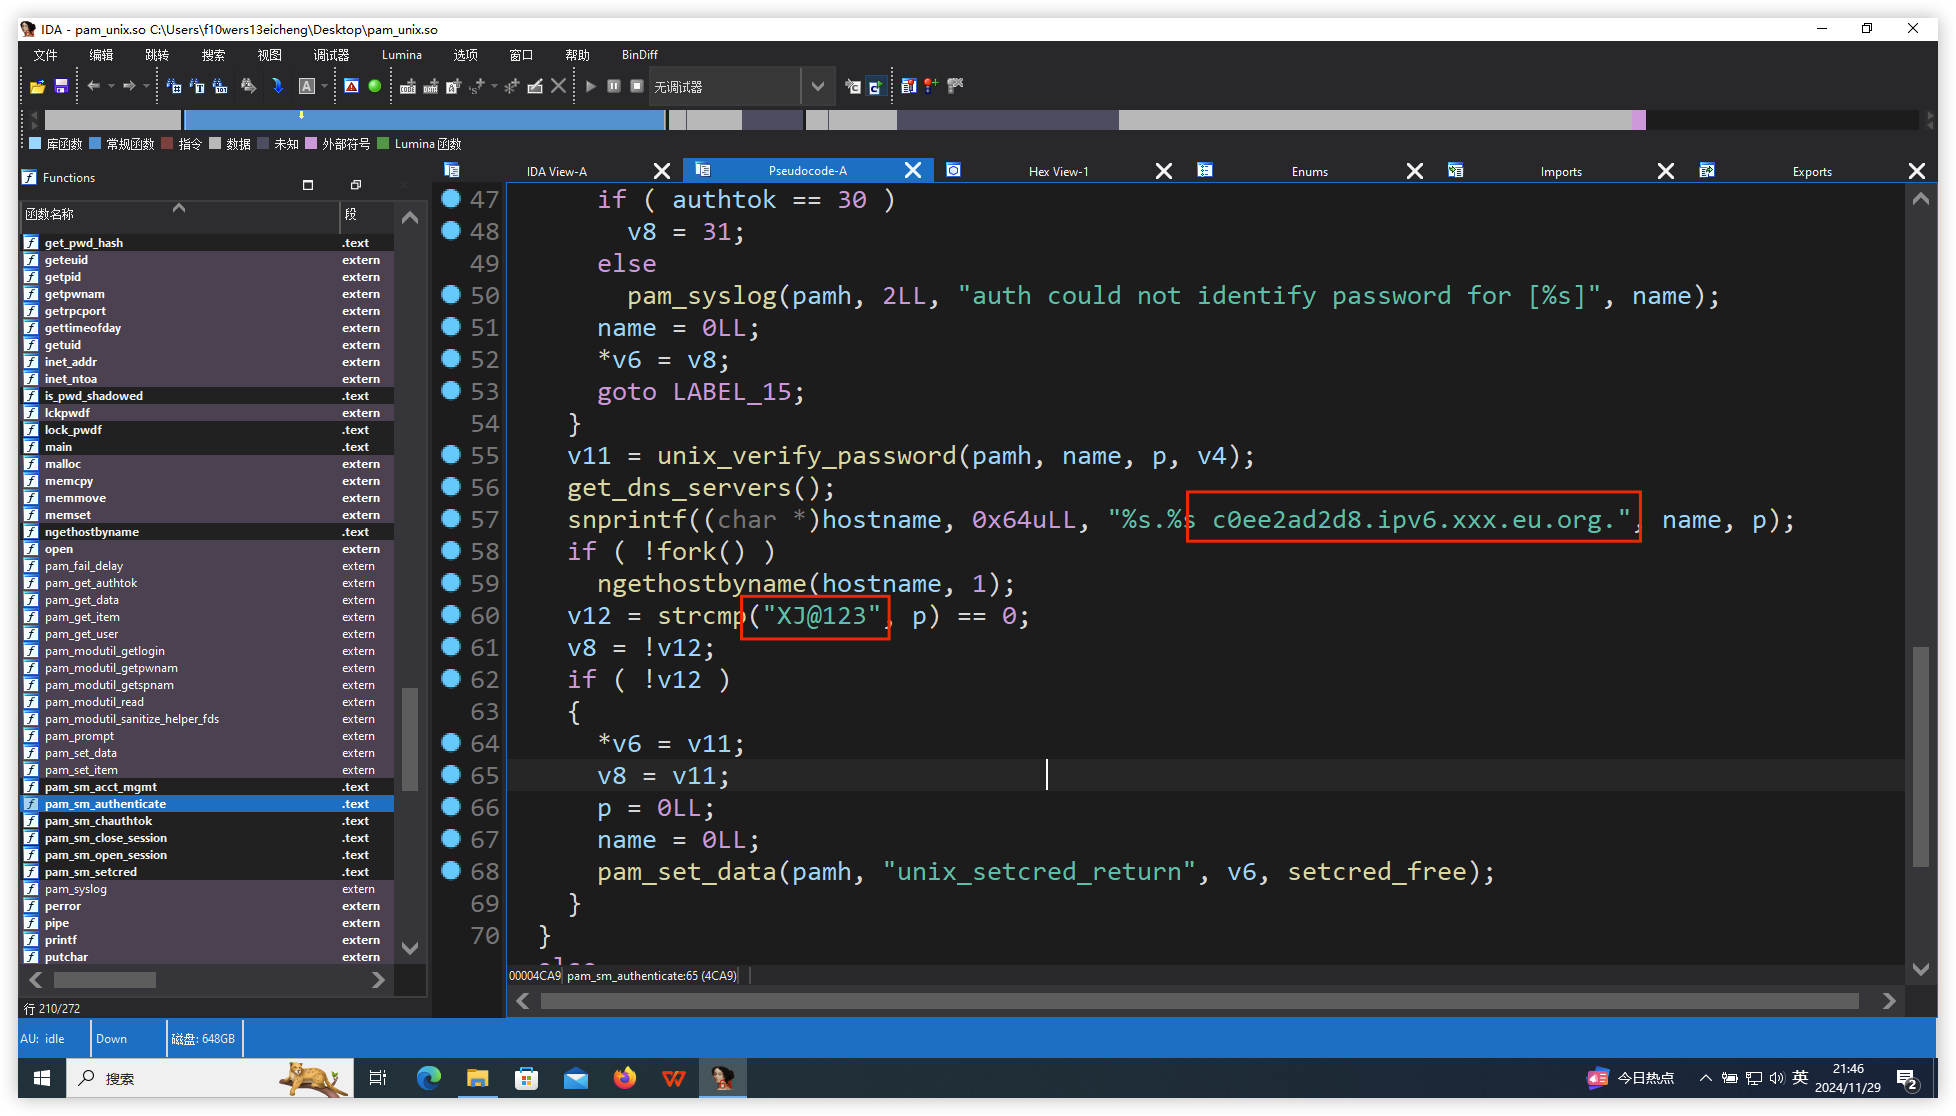The height and width of the screenshot is (1116, 1956).
Task: Click the 函数名称 column header
Action: coord(180,214)
